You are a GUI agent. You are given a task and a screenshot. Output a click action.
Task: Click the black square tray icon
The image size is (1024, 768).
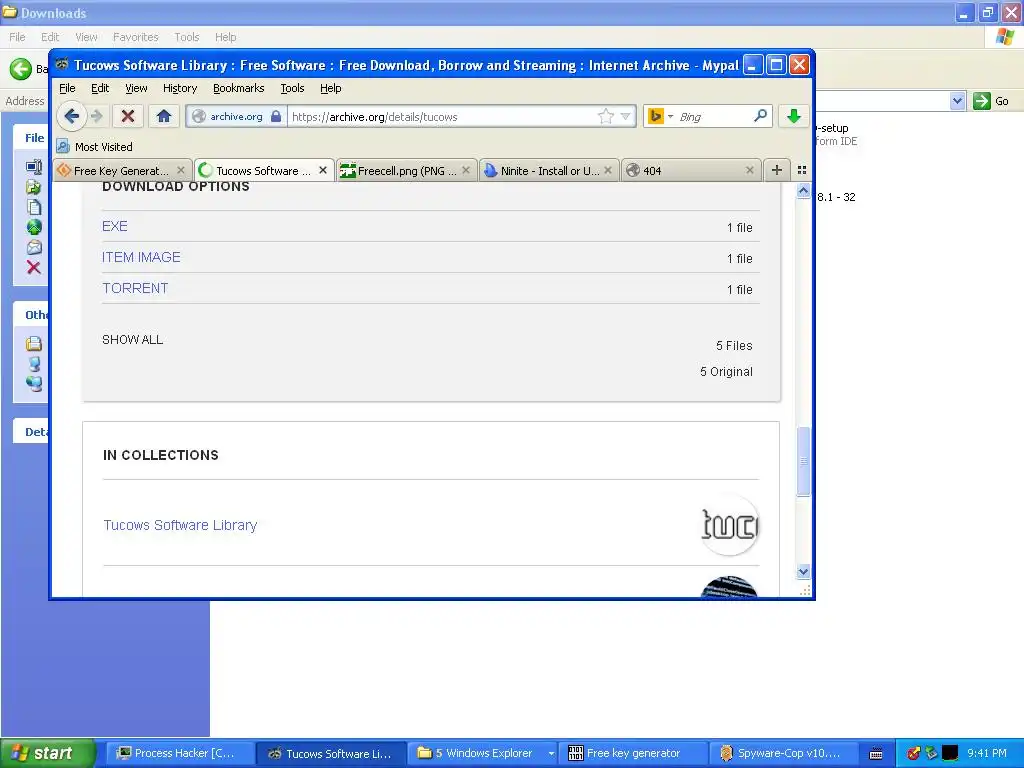point(950,753)
